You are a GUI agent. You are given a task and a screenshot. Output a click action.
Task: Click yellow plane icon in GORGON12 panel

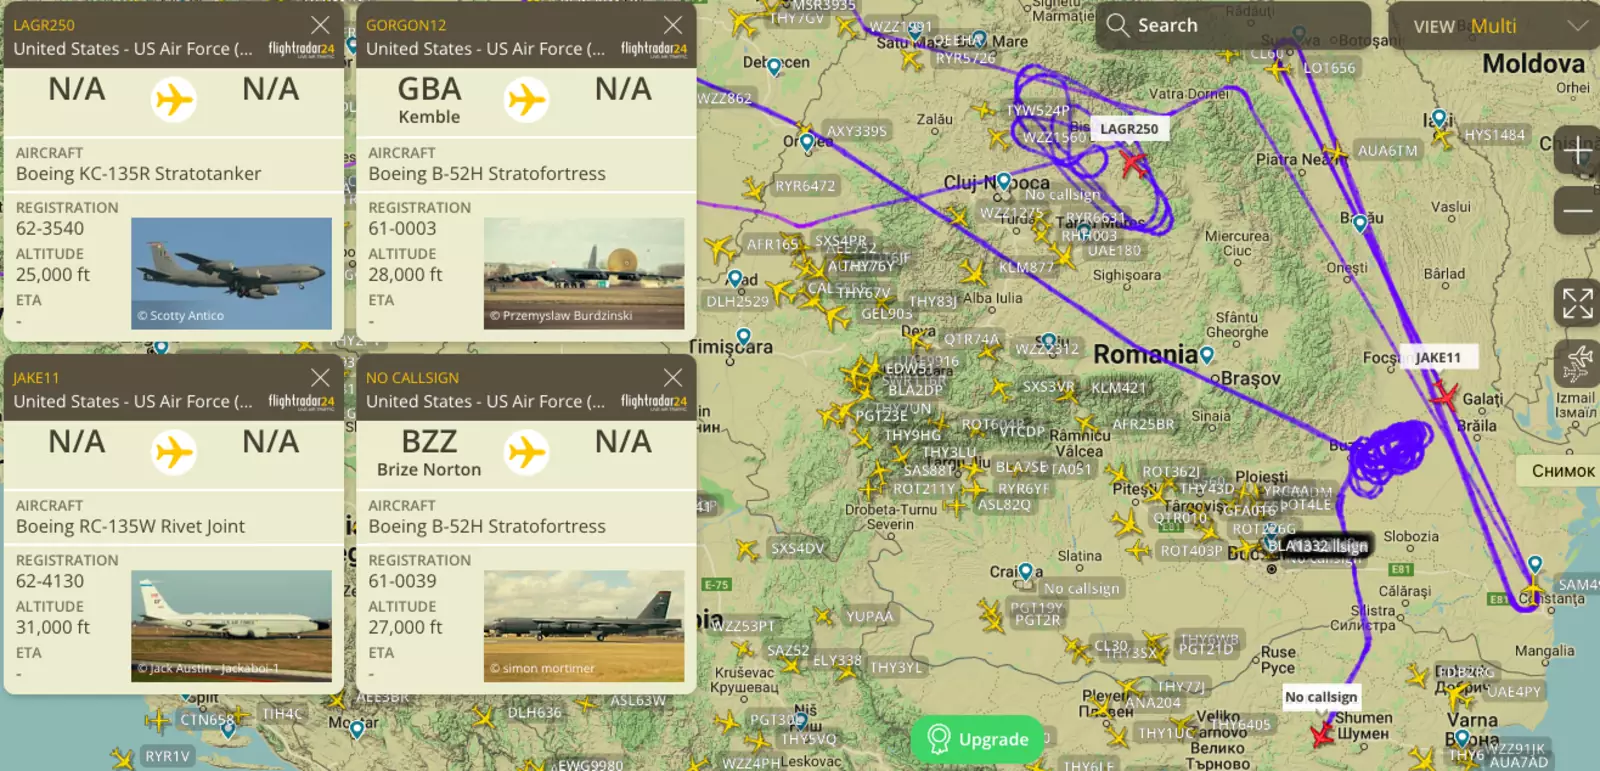pos(526,100)
